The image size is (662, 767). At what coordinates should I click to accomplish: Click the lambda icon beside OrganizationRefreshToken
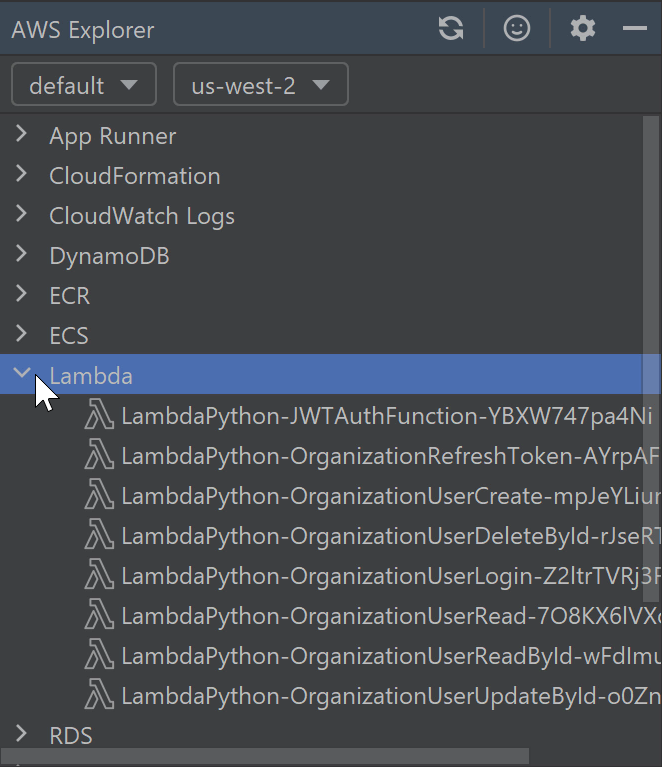tap(100, 456)
